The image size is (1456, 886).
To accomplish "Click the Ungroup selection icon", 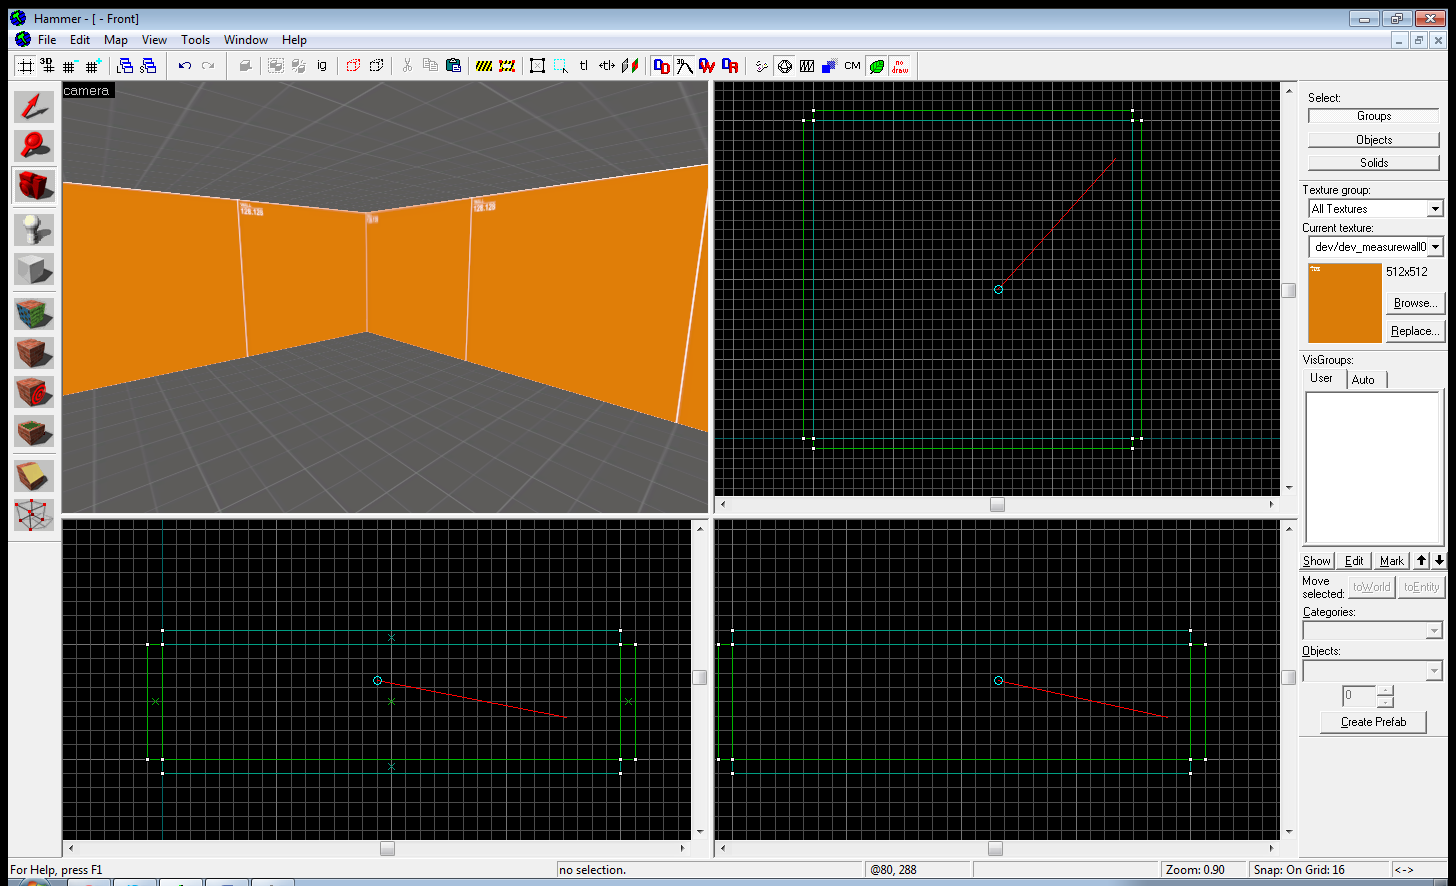I will (298, 66).
